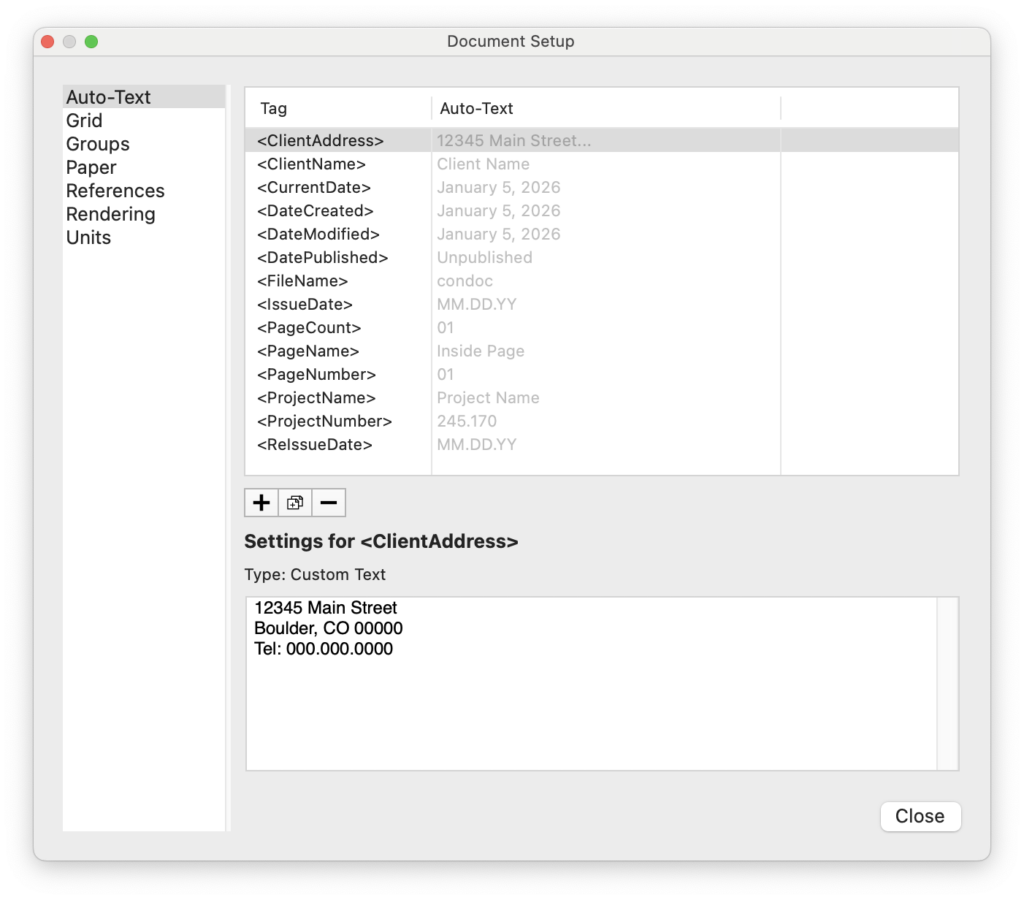Select the <FileName> tag

(302, 281)
